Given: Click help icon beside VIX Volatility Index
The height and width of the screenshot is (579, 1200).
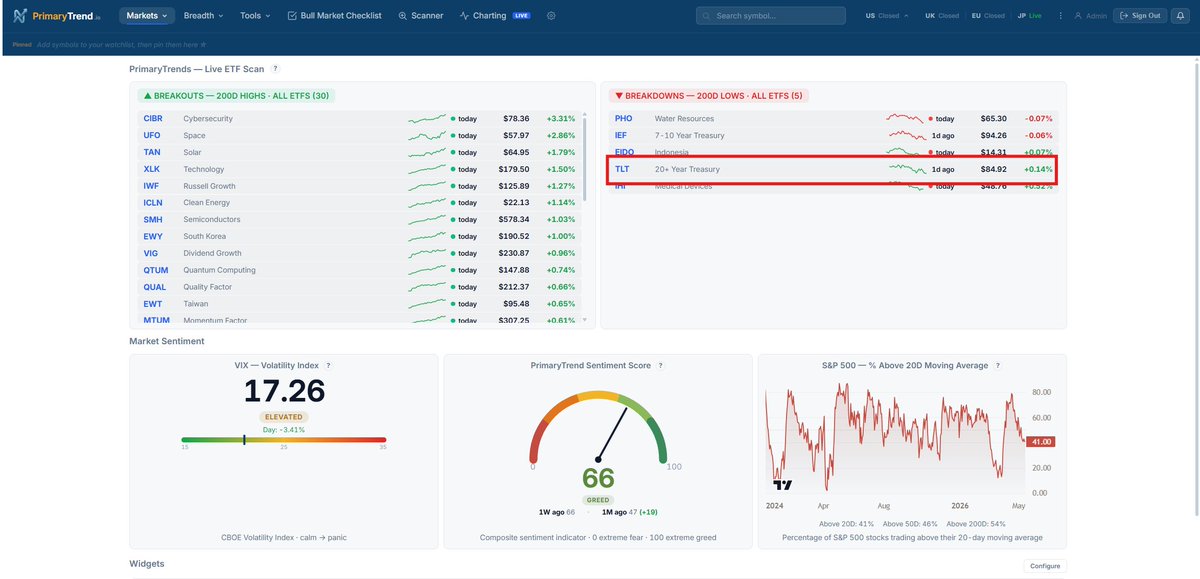Looking at the screenshot, I should pyautogui.click(x=328, y=366).
